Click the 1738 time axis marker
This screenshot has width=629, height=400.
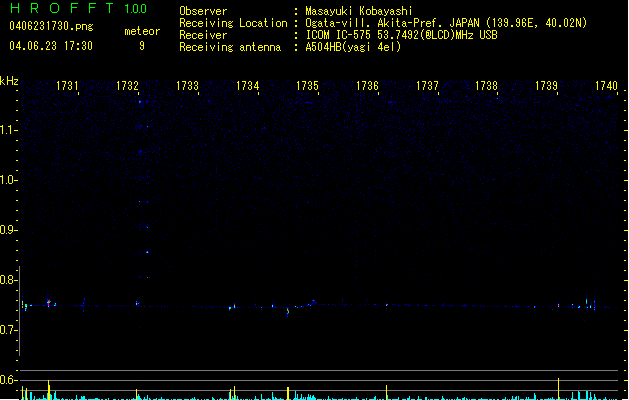(x=487, y=86)
